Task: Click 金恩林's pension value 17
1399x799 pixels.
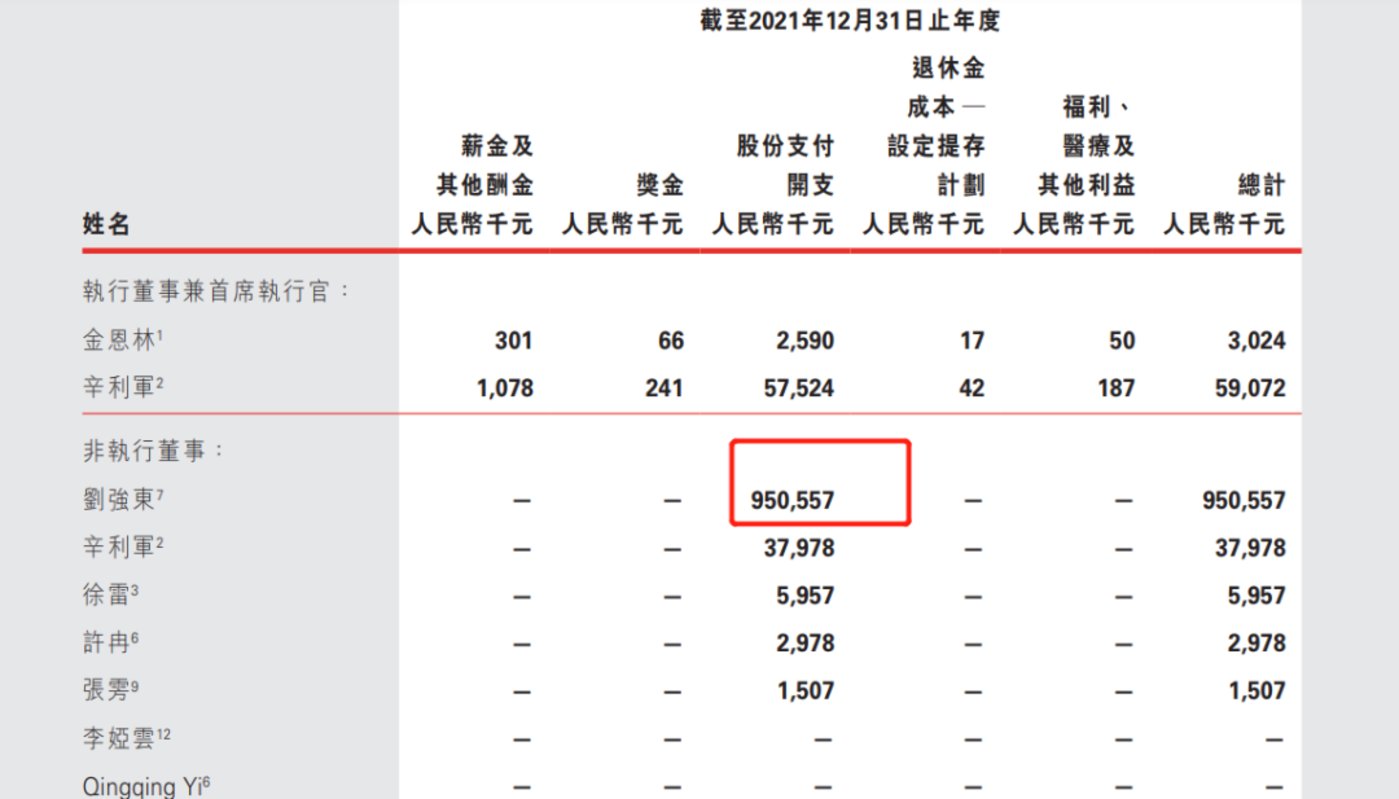Action: (x=972, y=341)
